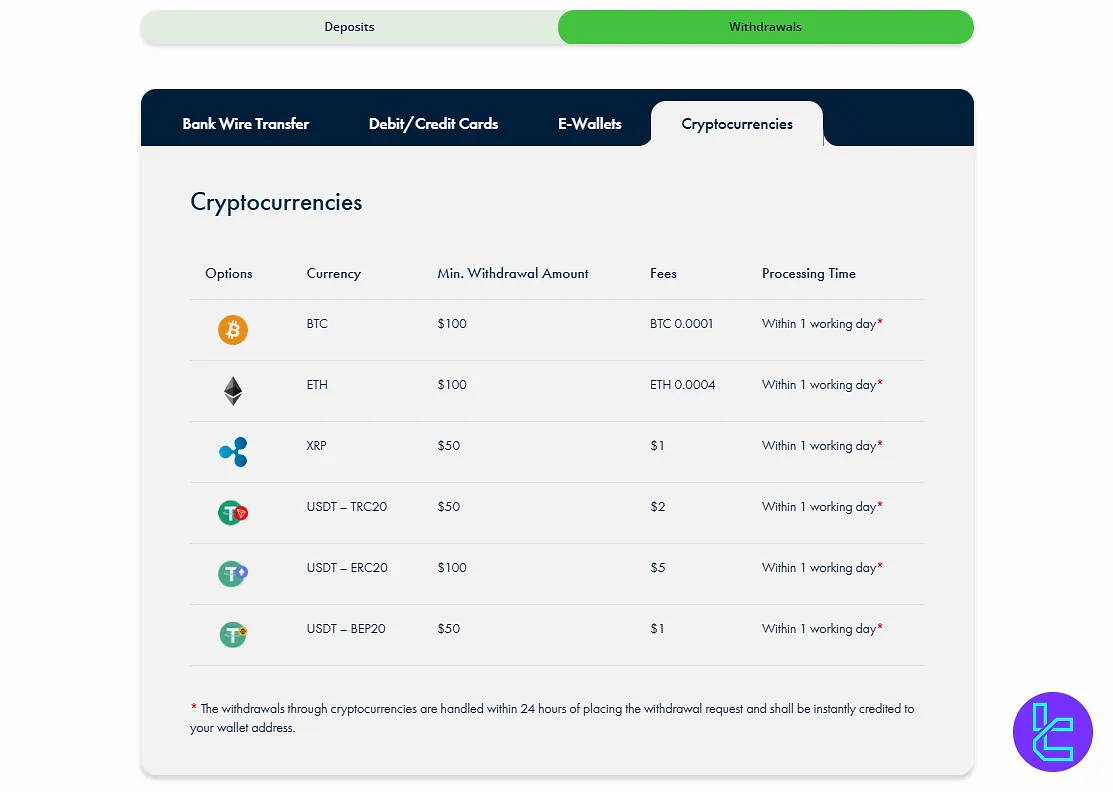Click the USDT TRC20 Tether icon
Viewport: 1113px width, 792px height.
tap(233, 512)
